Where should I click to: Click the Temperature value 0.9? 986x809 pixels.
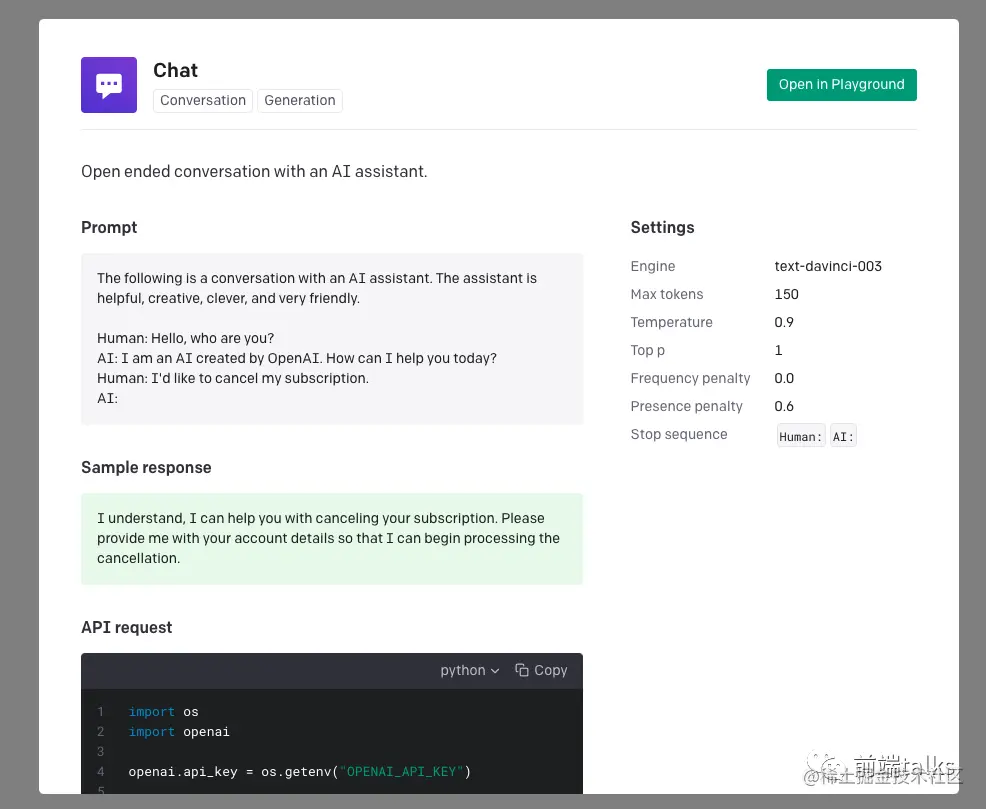[x=784, y=322]
